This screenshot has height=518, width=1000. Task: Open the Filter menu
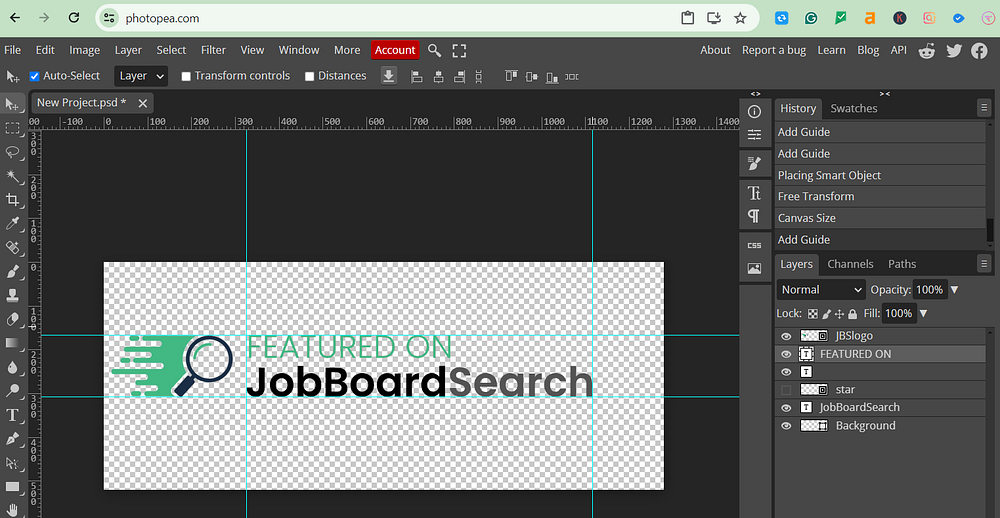click(x=213, y=50)
